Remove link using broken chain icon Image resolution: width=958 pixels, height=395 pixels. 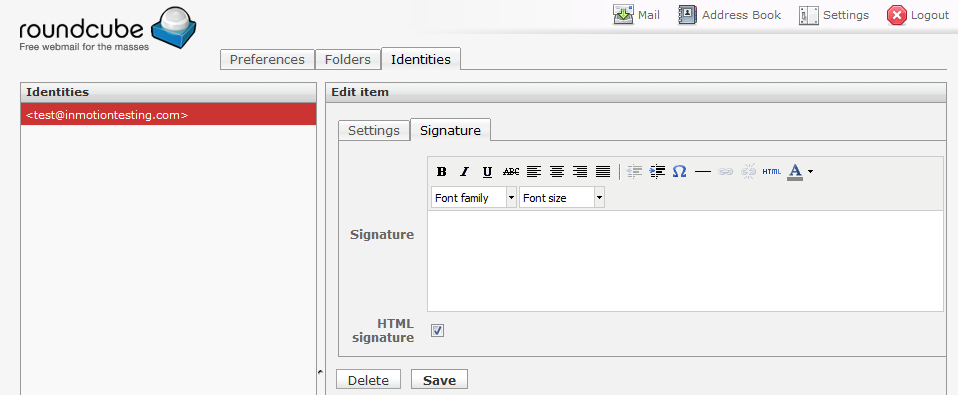(x=748, y=172)
